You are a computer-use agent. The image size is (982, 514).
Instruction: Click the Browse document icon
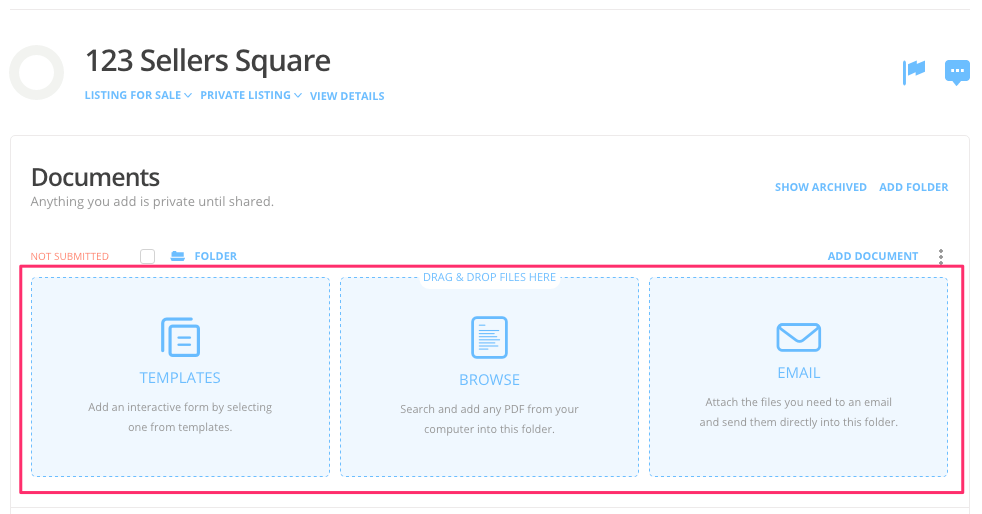(489, 337)
